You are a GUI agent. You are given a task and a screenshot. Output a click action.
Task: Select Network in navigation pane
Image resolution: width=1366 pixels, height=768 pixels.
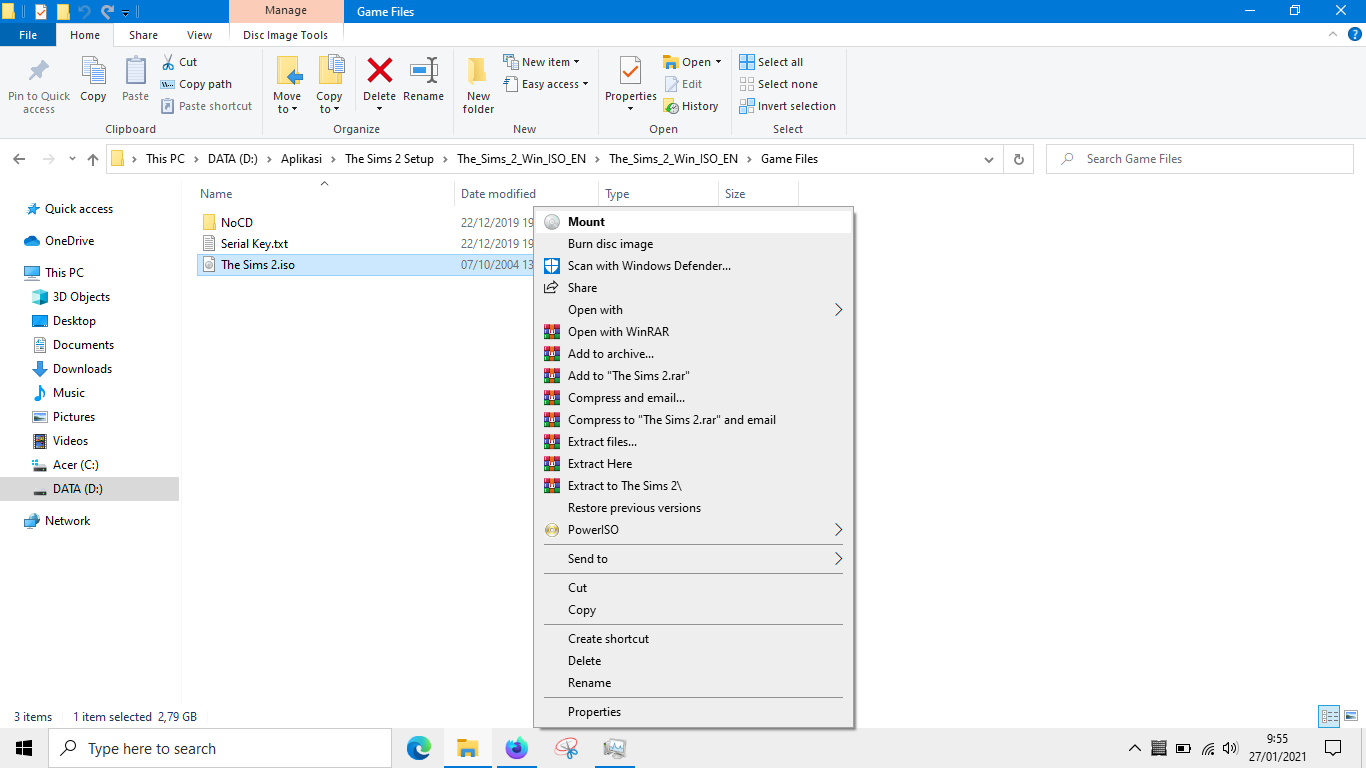[67, 521]
